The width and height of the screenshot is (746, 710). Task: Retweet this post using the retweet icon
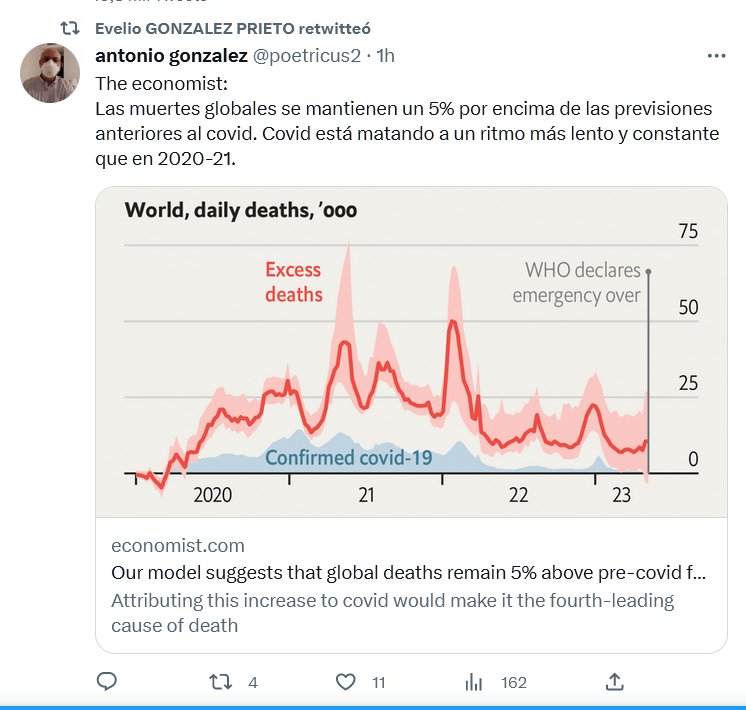coord(221,682)
